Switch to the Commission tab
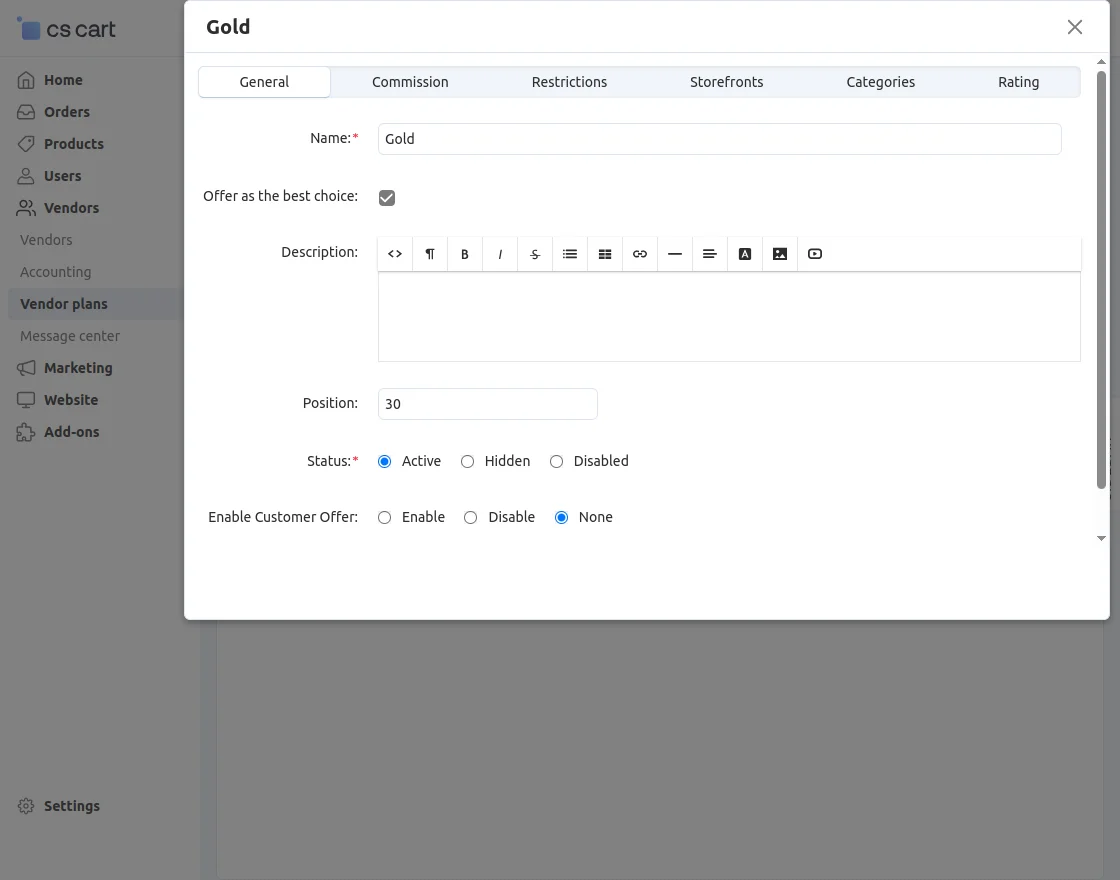Viewport: 1120px width, 880px height. pyautogui.click(x=410, y=82)
